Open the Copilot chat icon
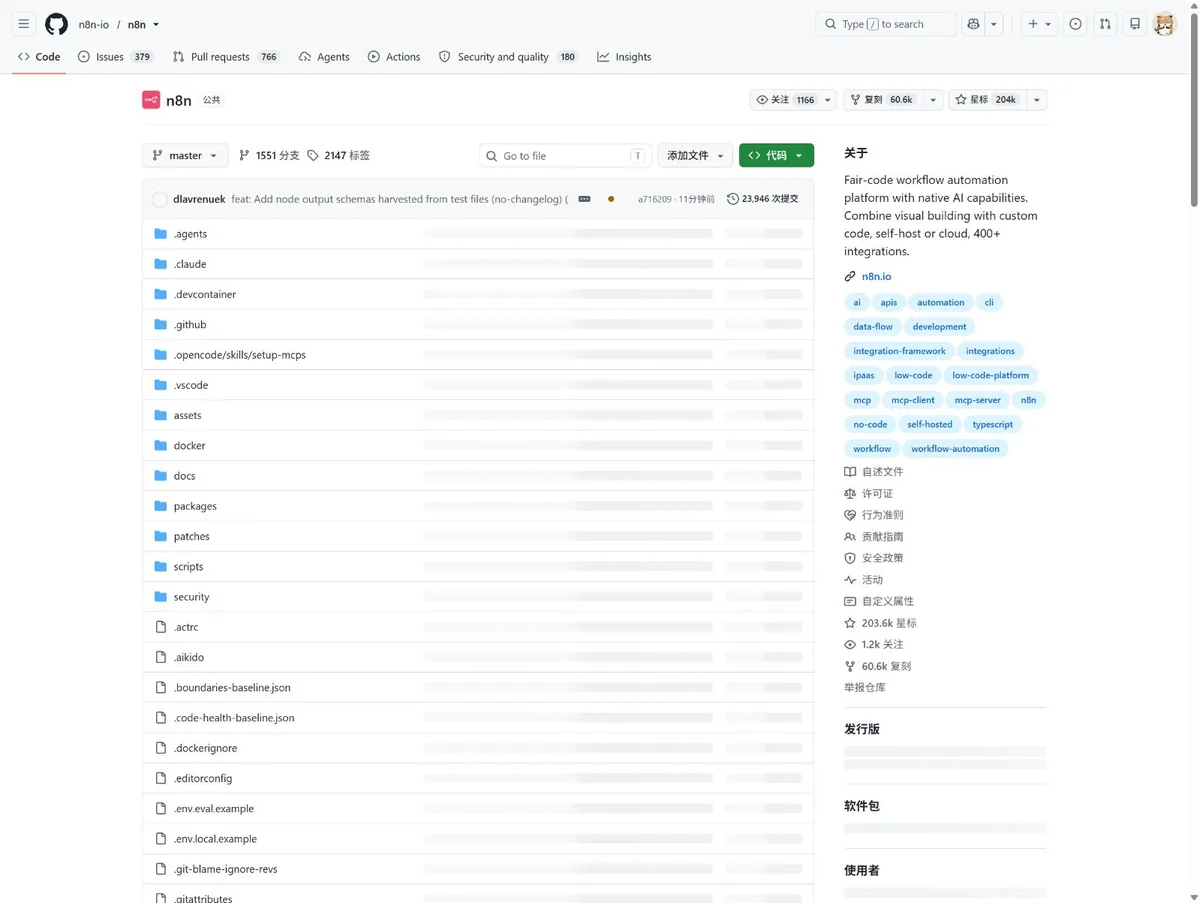The width and height of the screenshot is (1200, 903). click(x=973, y=24)
